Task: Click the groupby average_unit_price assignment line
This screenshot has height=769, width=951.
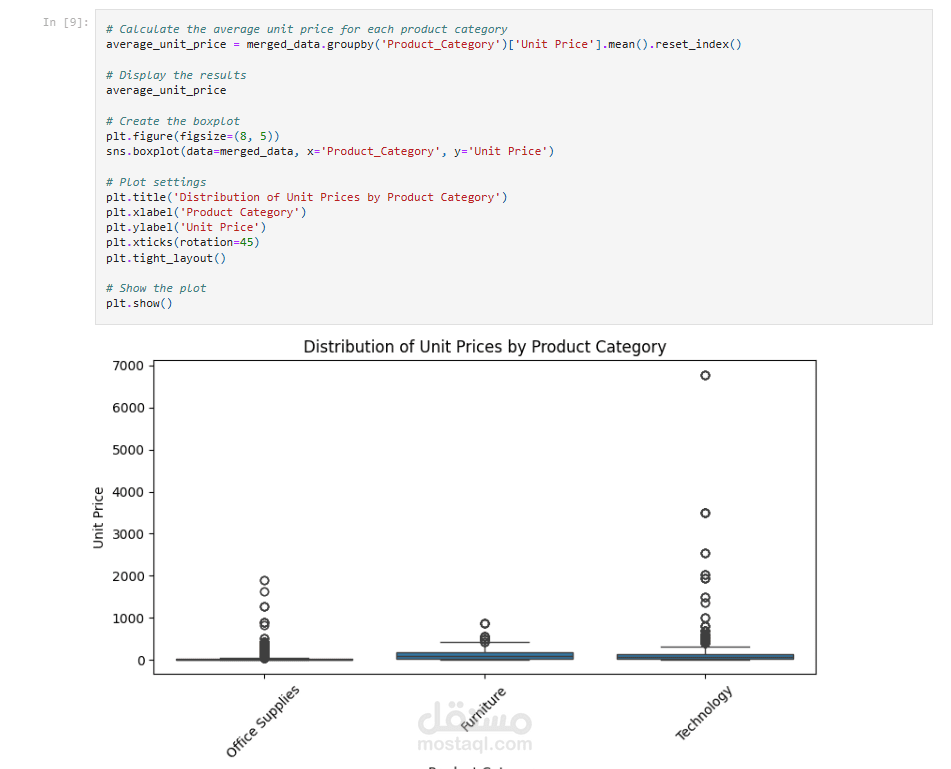Action: tap(424, 44)
